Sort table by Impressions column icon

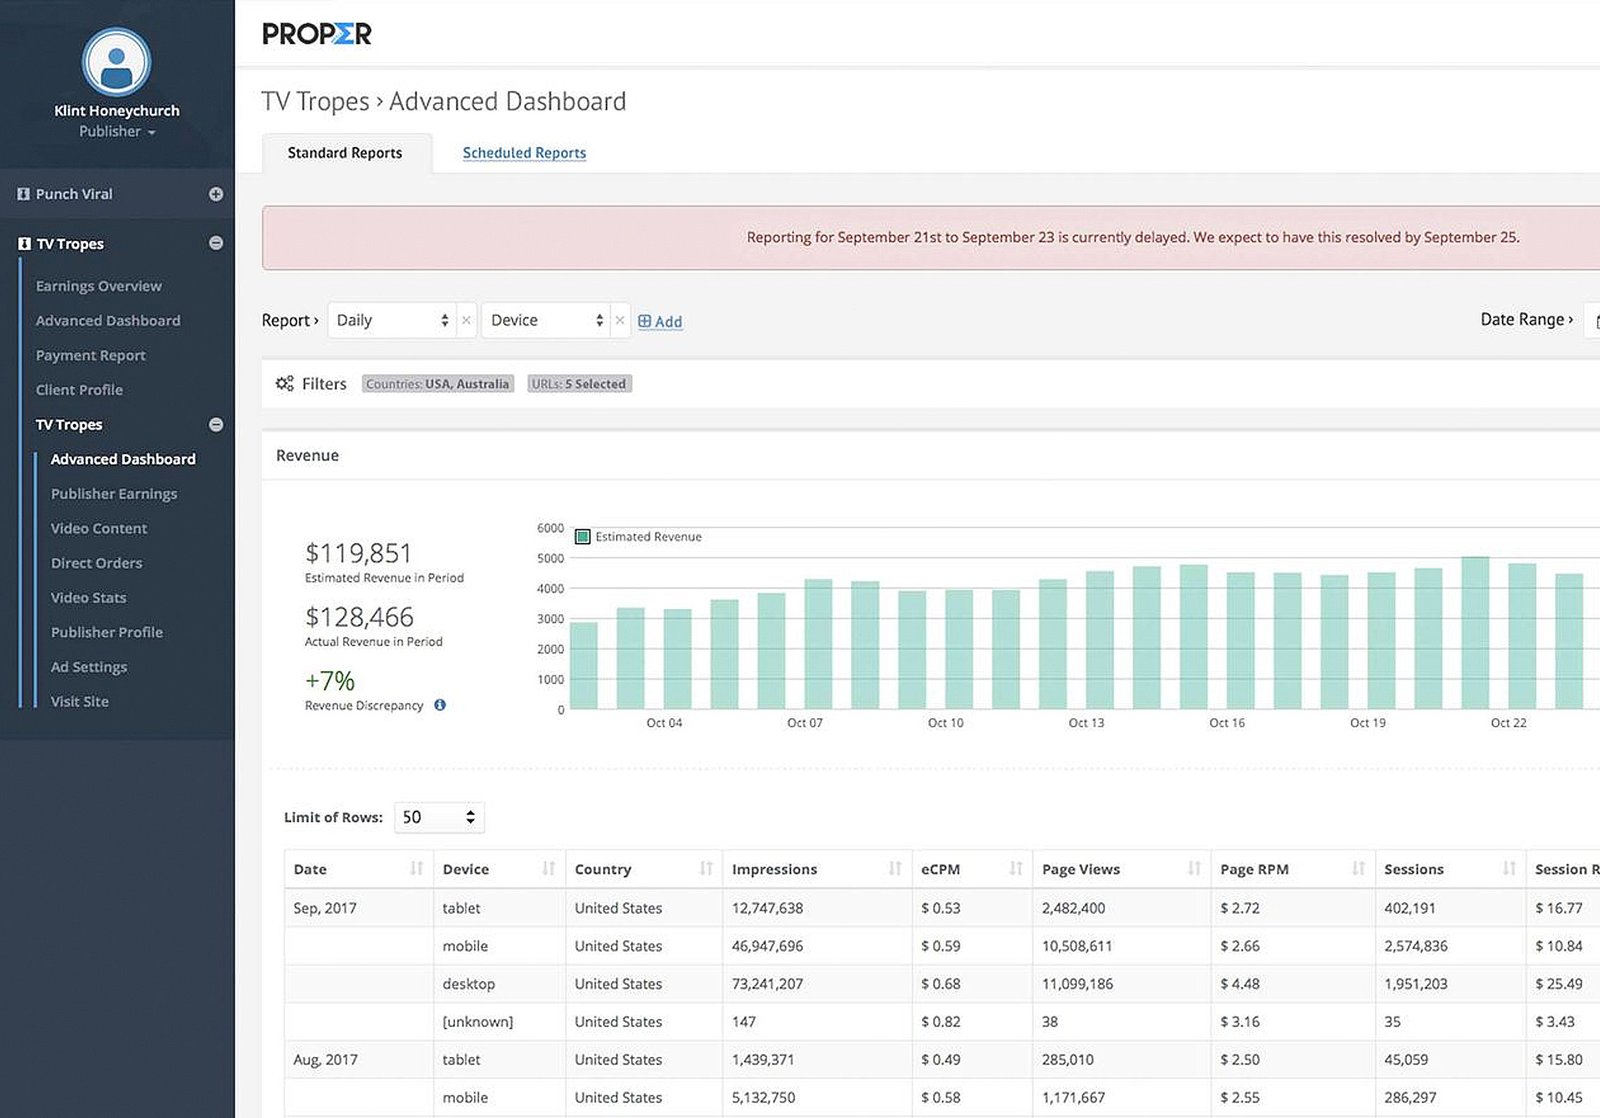pos(894,869)
